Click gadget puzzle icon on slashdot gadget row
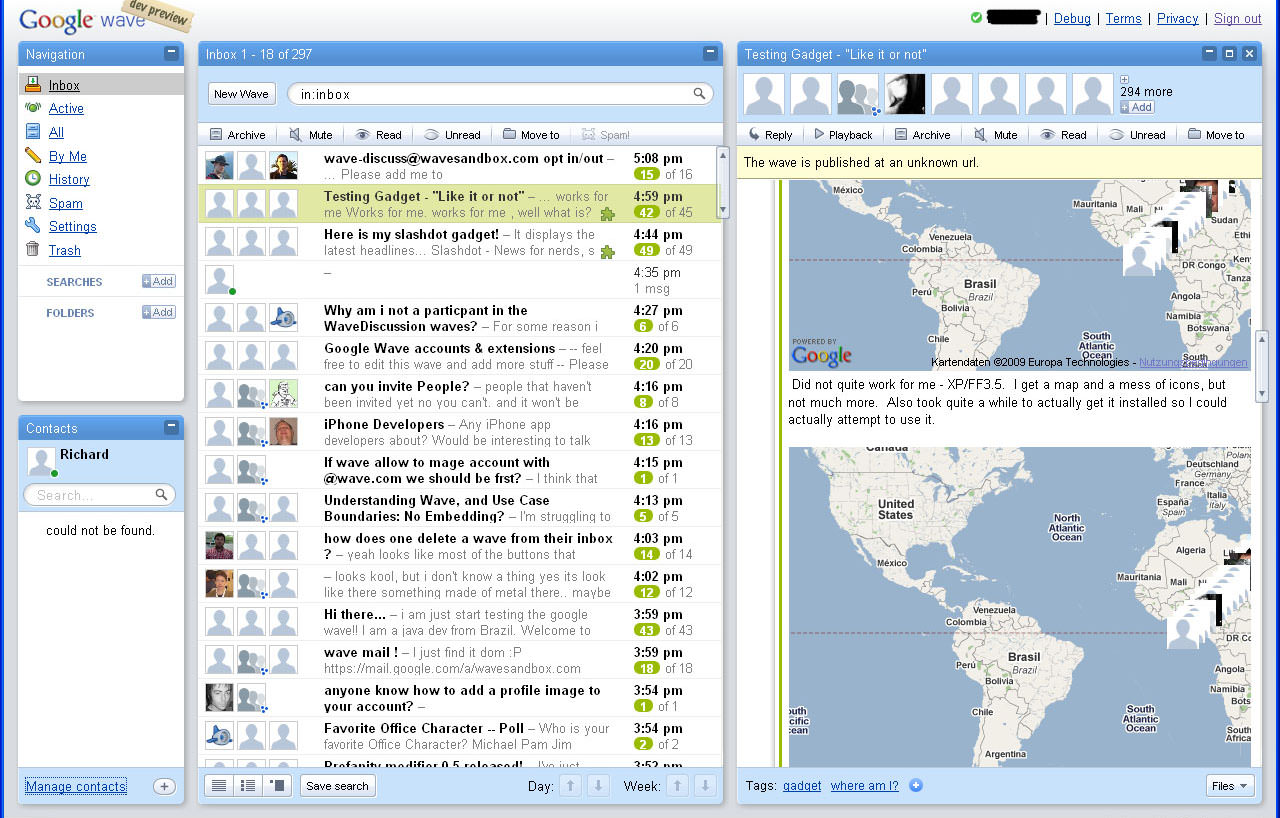The height and width of the screenshot is (818, 1280). [607, 251]
